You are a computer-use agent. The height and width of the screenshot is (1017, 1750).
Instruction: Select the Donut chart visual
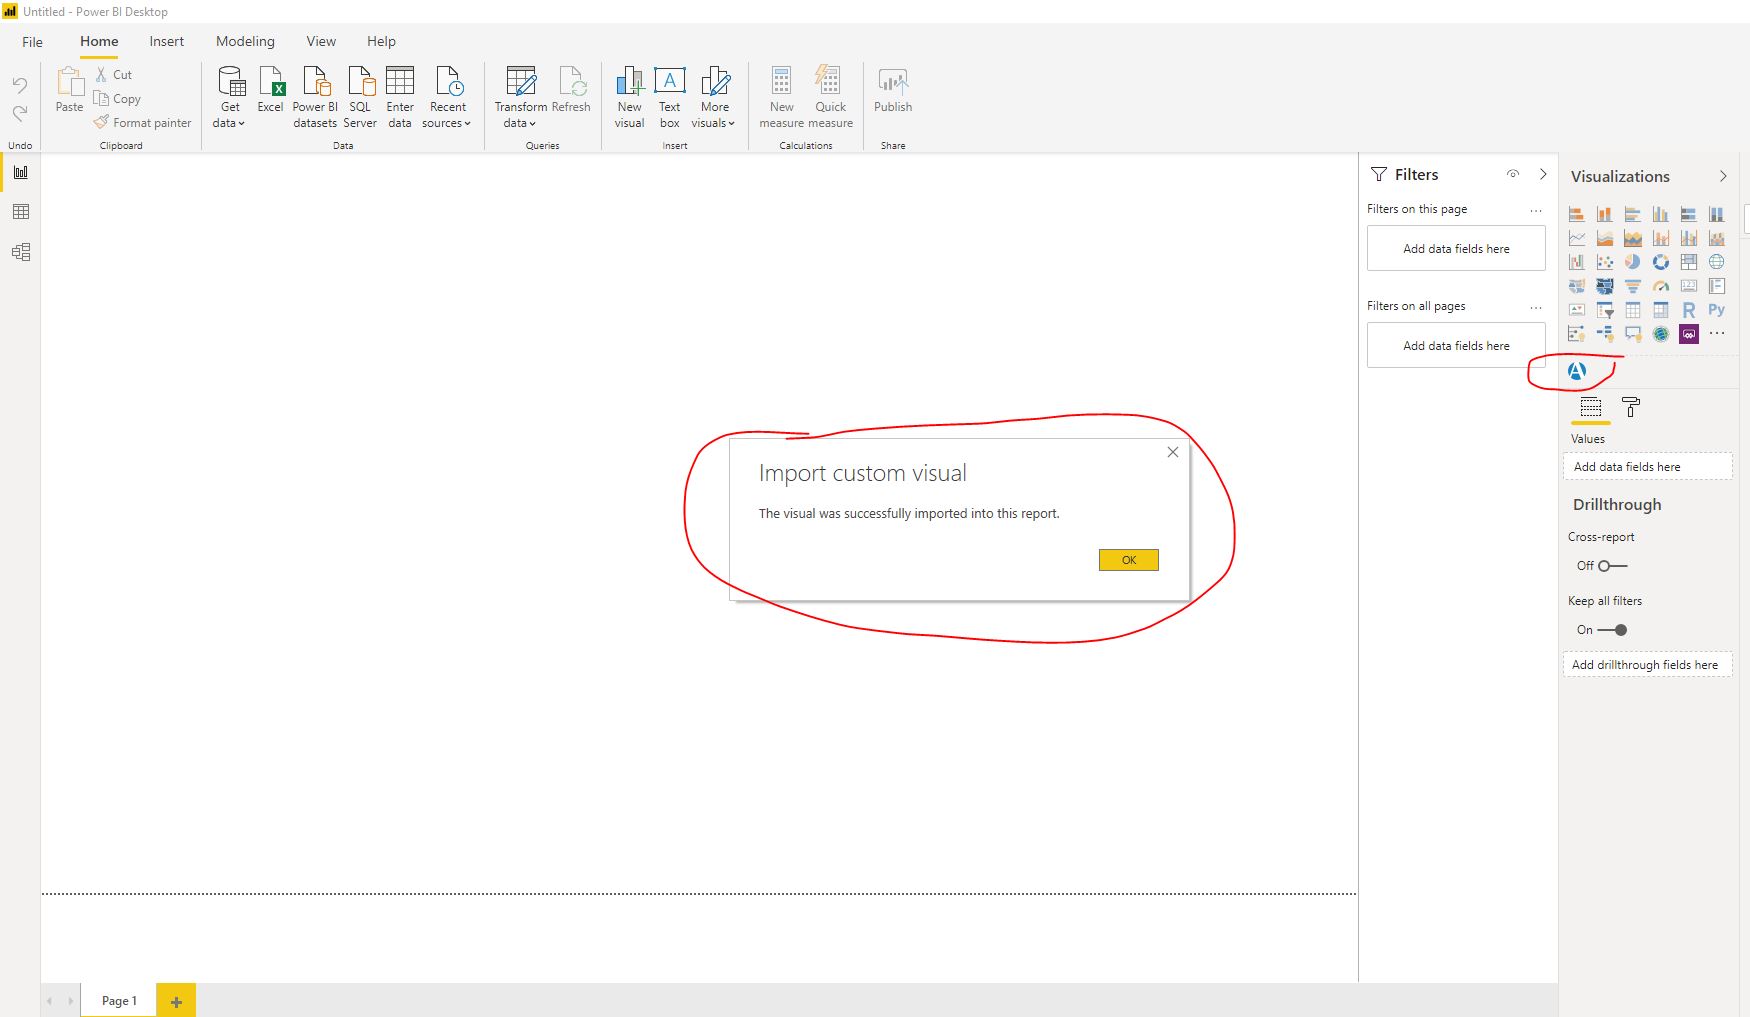[x=1661, y=262]
